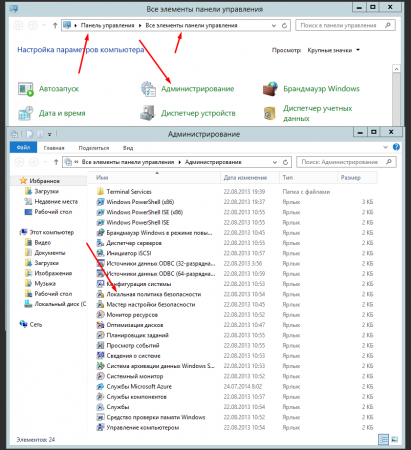This screenshot has height=450, width=411.
Task: Click the Windows PowerShell (x86) shortcut icon
Action: tap(100, 202)
